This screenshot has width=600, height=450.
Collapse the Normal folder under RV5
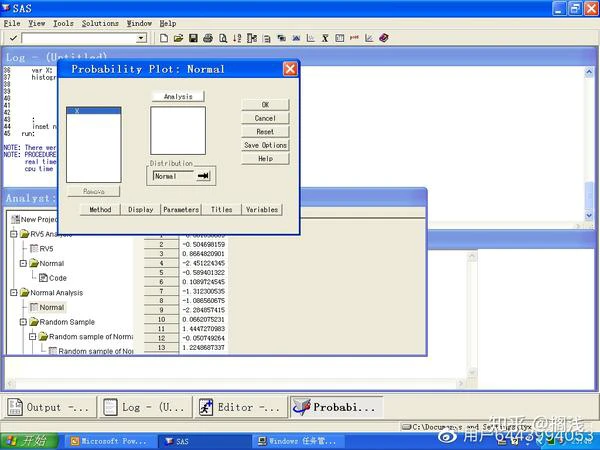point(23,263)
